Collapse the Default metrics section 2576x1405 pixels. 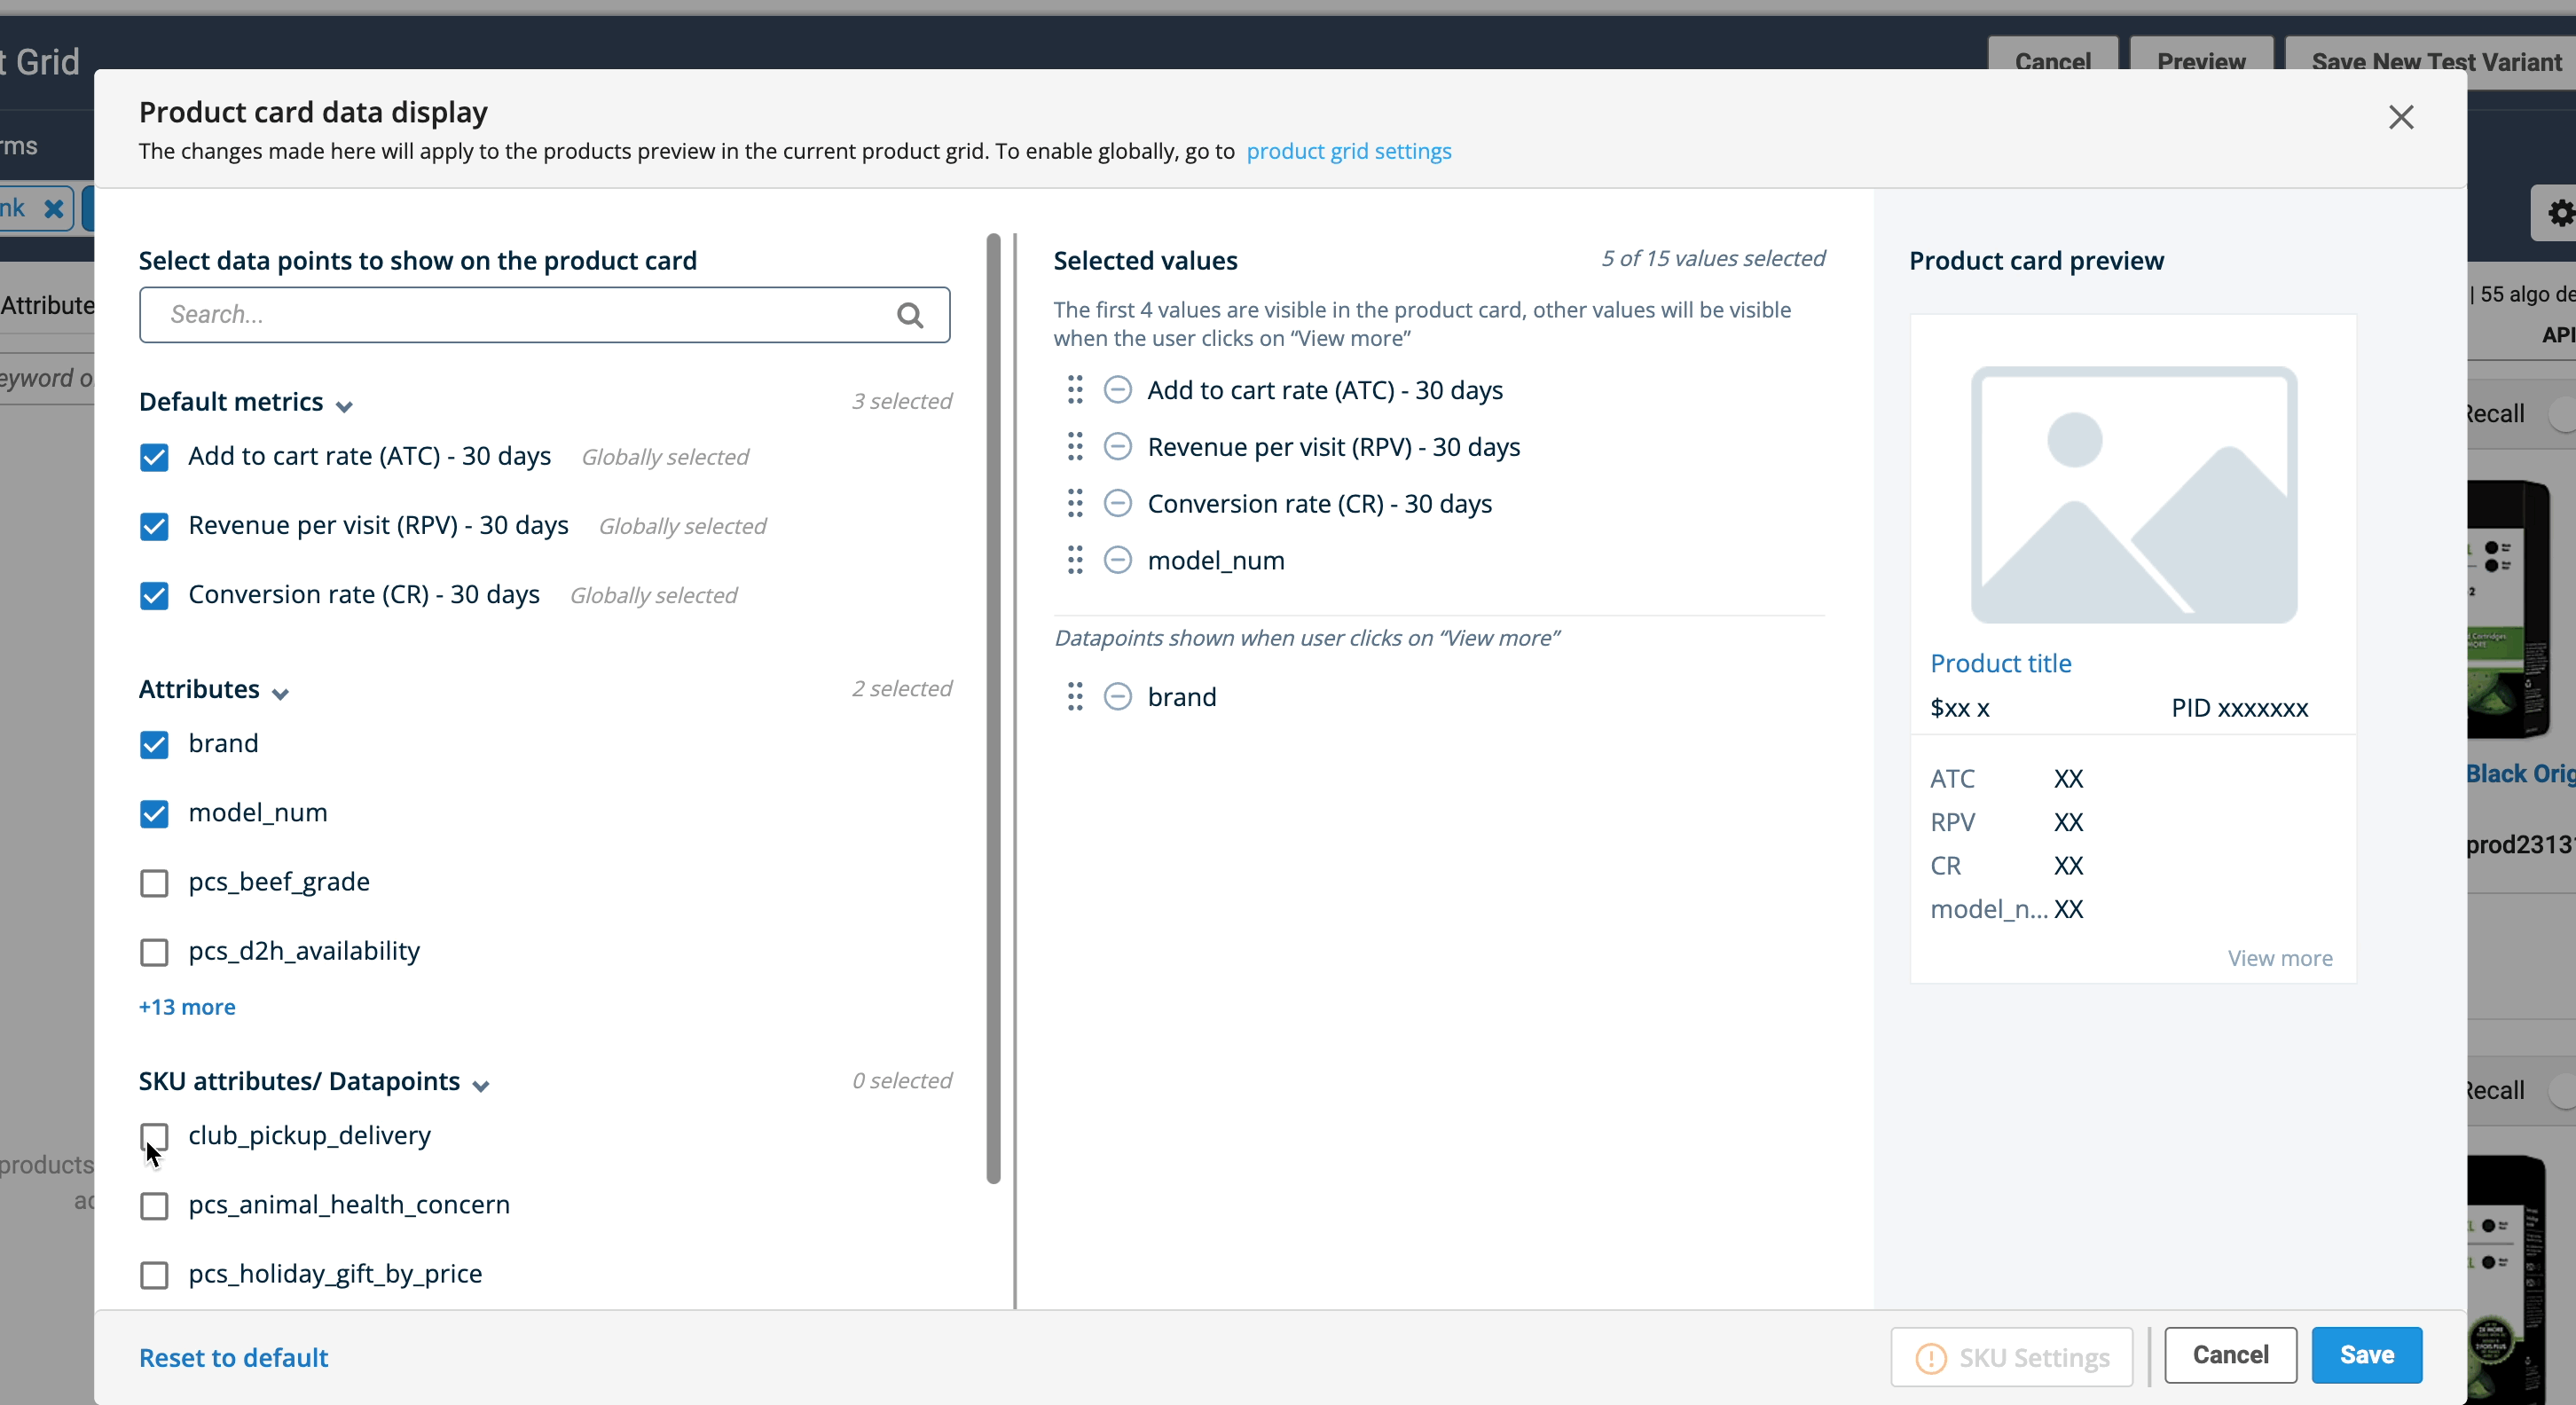coord(344,406)
